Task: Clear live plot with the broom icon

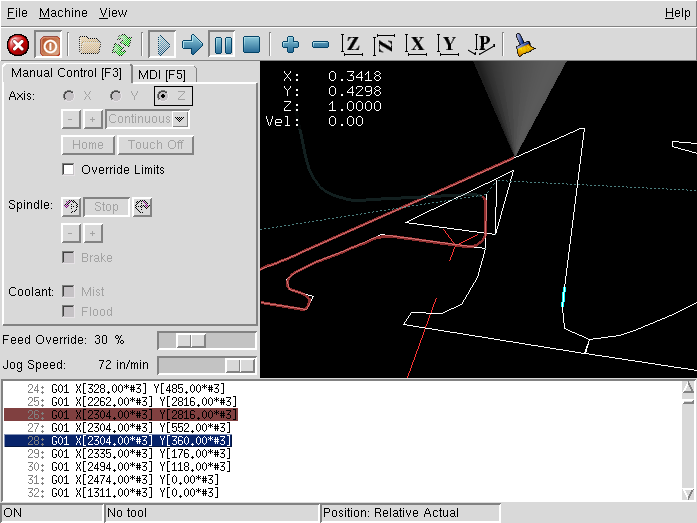Action: 525,45
